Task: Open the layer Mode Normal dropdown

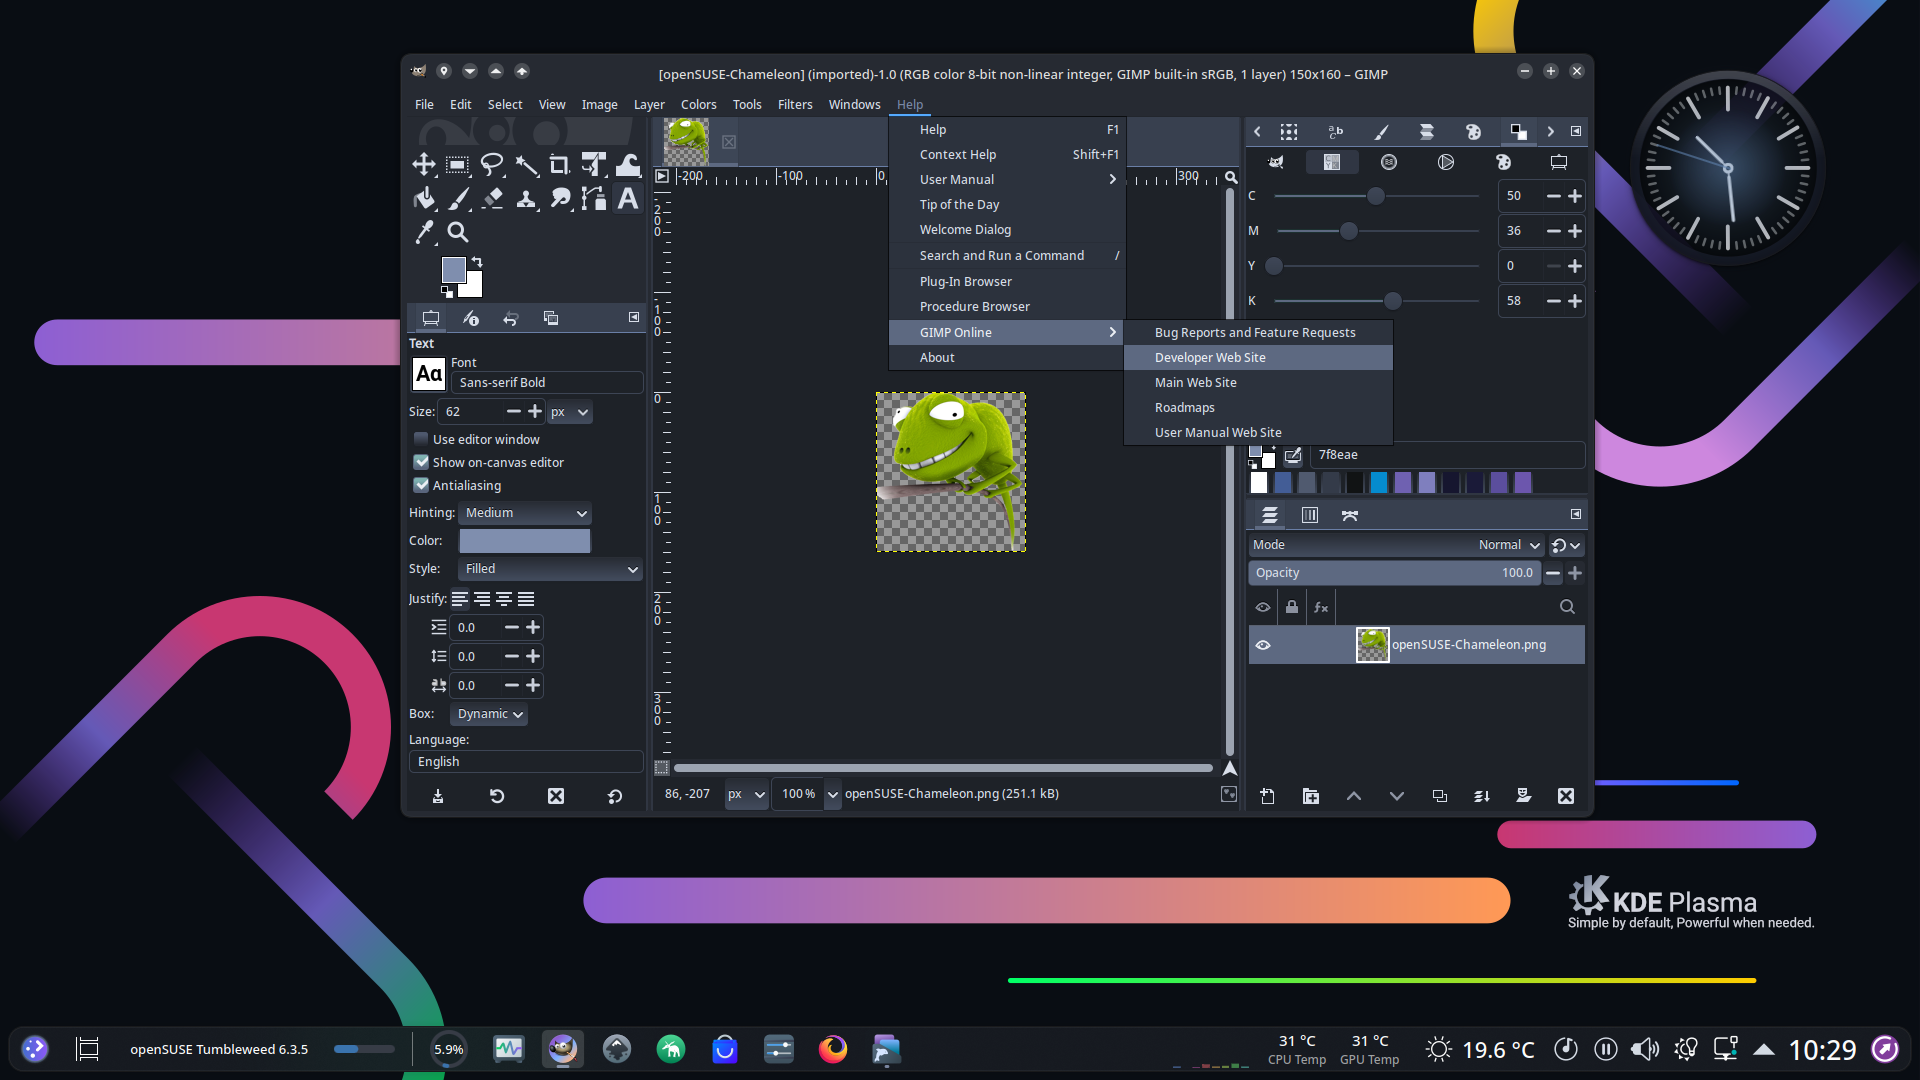Action: 1396,545
